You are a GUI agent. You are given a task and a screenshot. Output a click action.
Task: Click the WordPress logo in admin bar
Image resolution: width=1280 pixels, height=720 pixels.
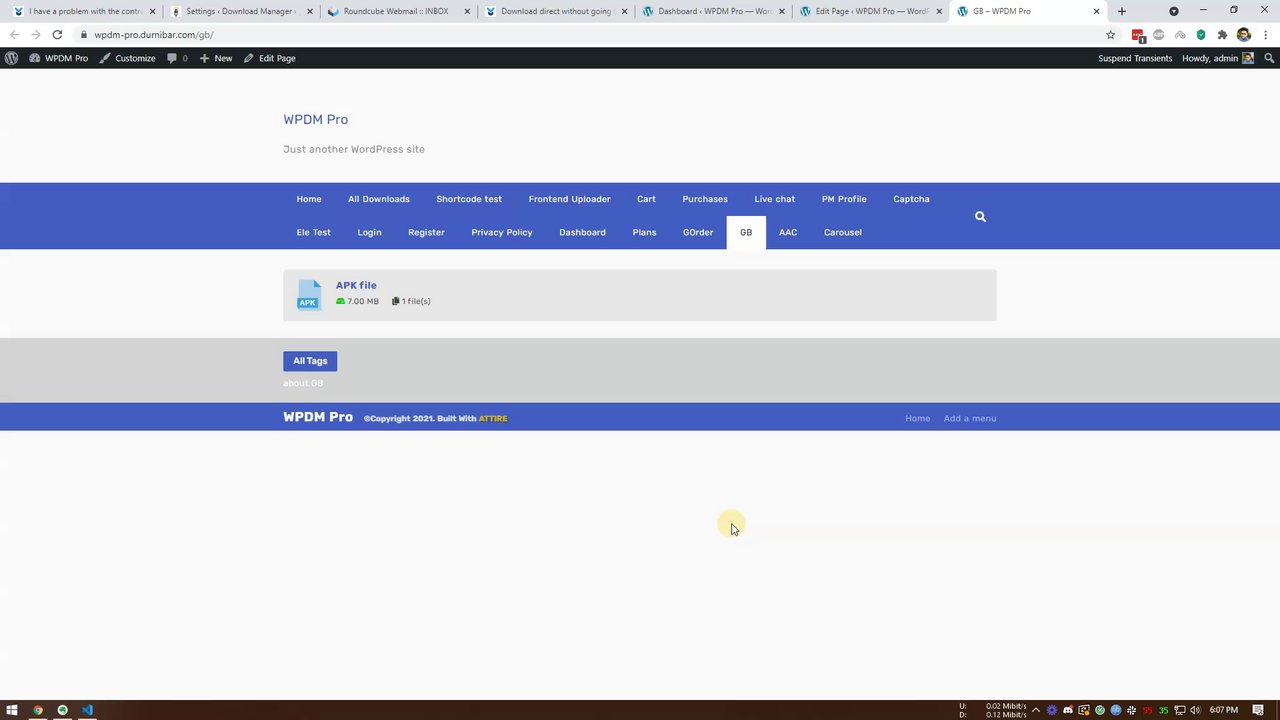tap(11, 58)
